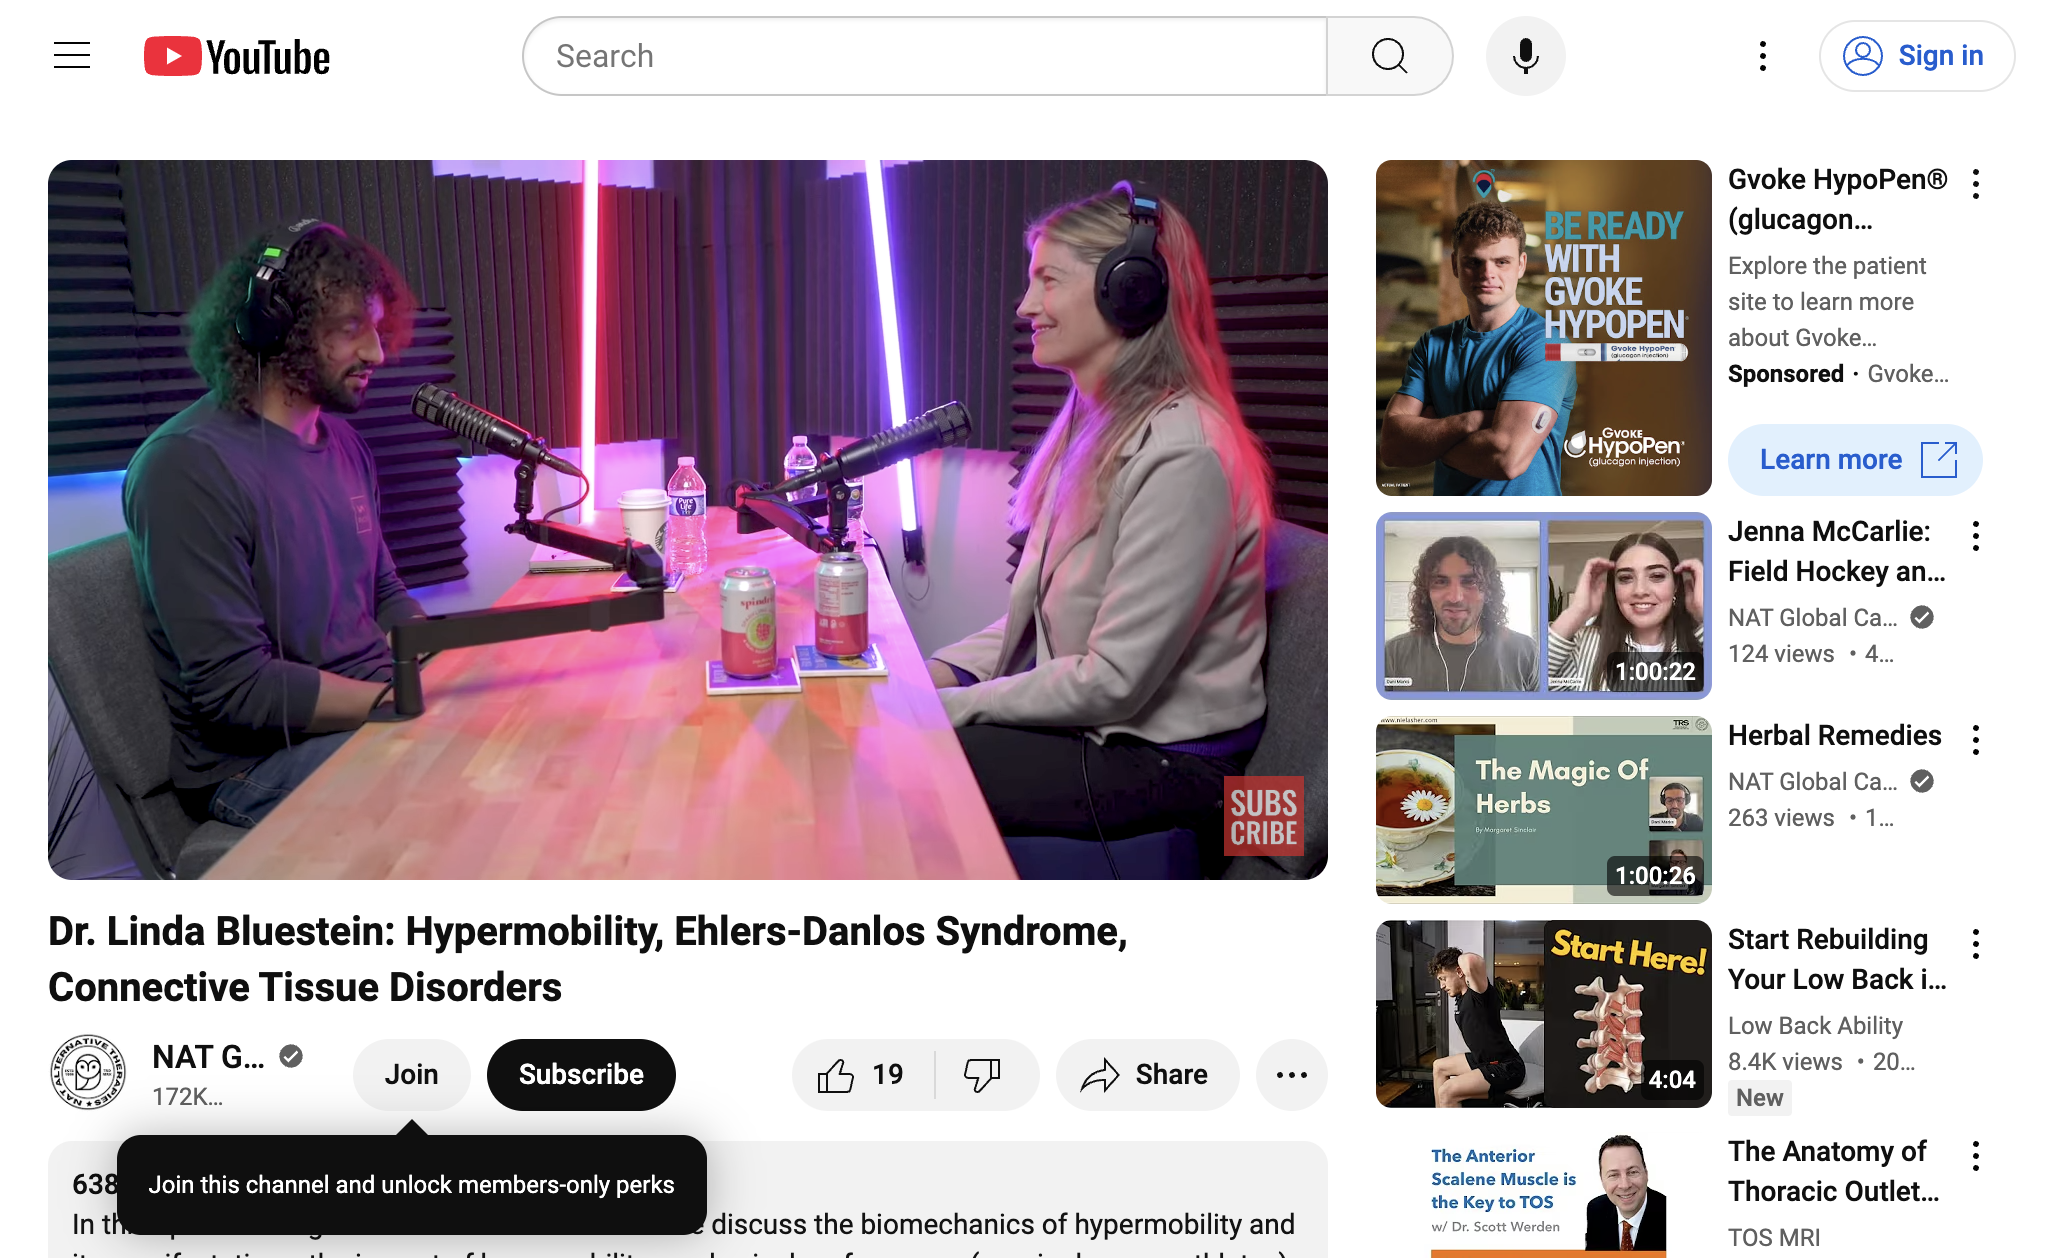Image resolution: width=2048 pixels, height=1258 pixels.
Task: Open Start Here low back thumbnail
Action: pyautogui.click(x=1543, y=1013)
